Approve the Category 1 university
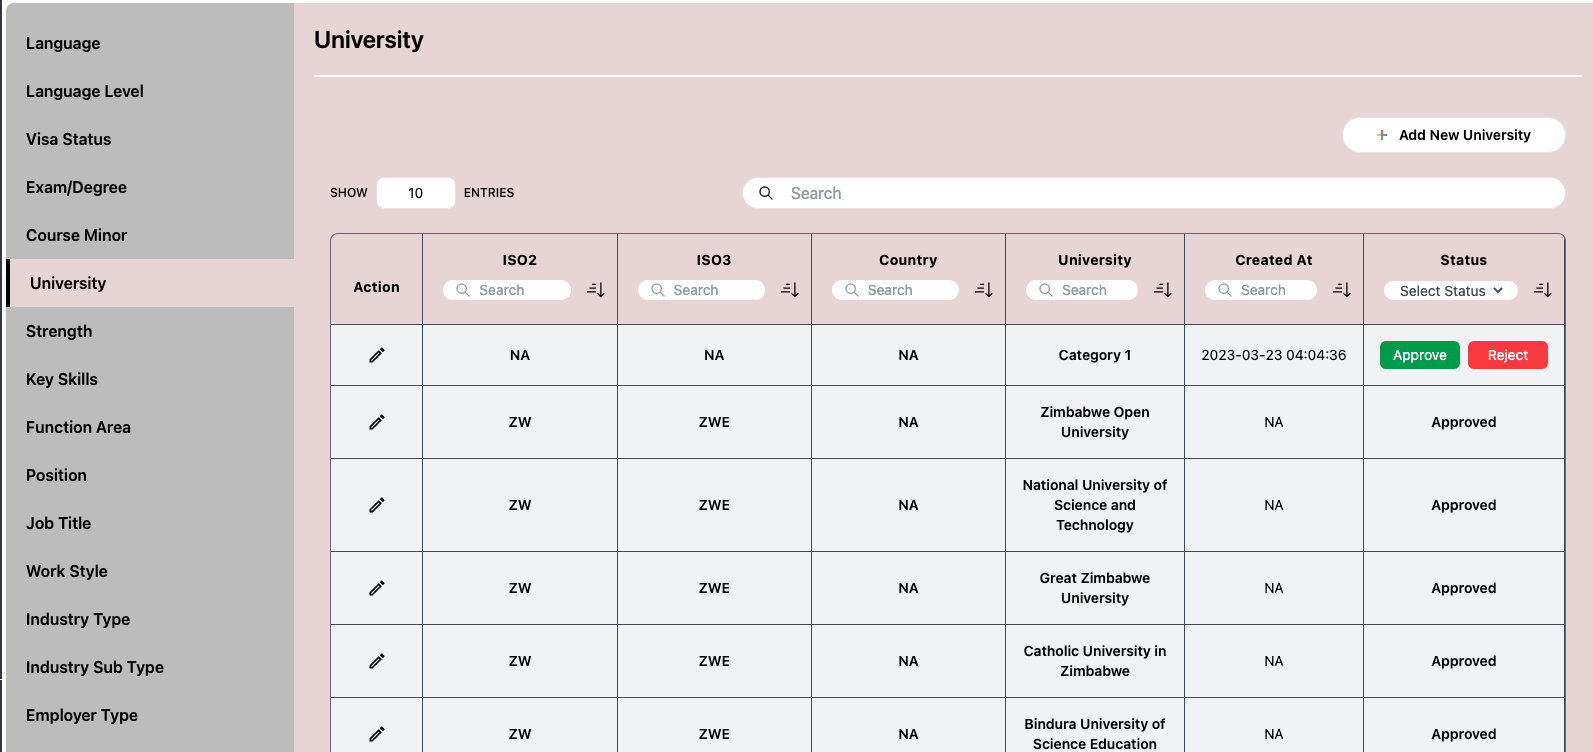Screen dimensions: 1593x752 click(1419, 355)
